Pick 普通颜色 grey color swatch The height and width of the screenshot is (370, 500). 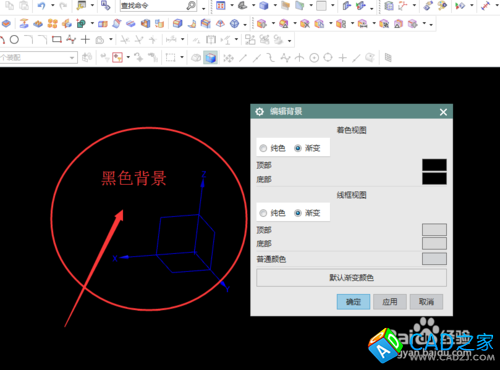434,259
